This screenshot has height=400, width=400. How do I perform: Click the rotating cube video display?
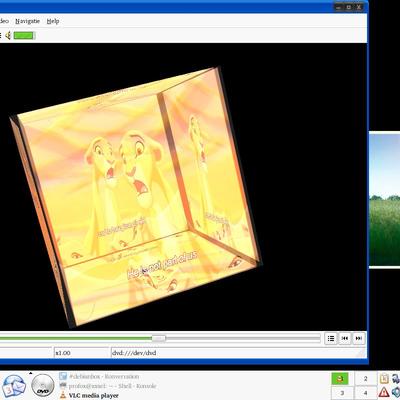[135, 197]
